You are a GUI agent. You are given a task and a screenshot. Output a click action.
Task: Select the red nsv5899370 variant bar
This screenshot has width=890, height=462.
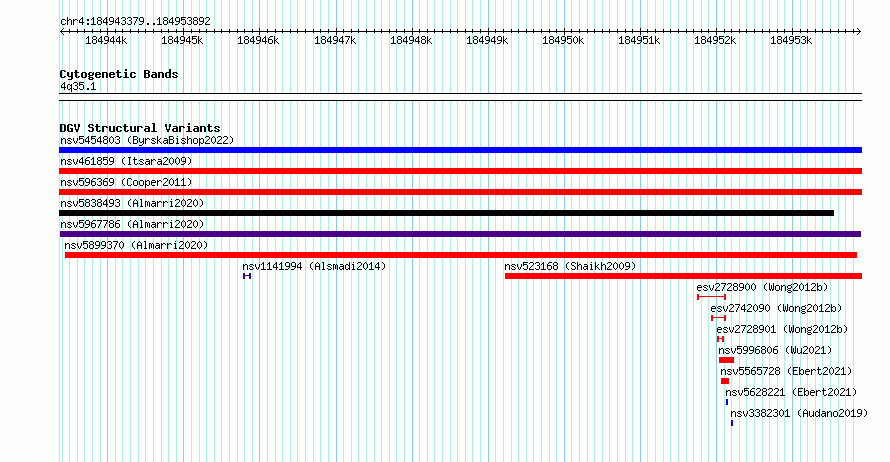click(x=461, y=255)
